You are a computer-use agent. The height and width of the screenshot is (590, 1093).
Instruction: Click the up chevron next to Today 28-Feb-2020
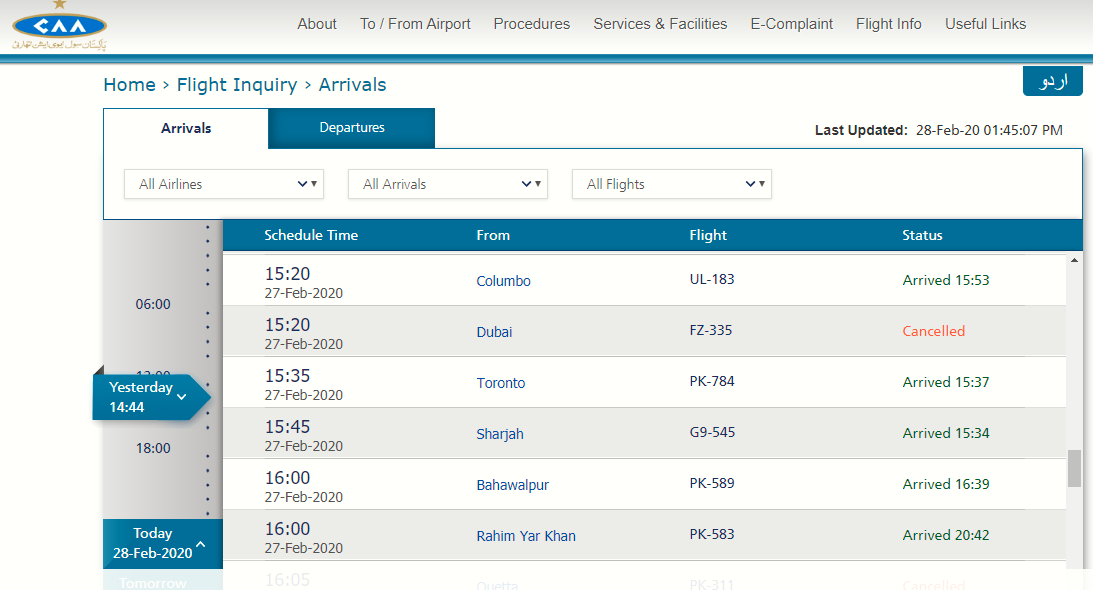201,544
